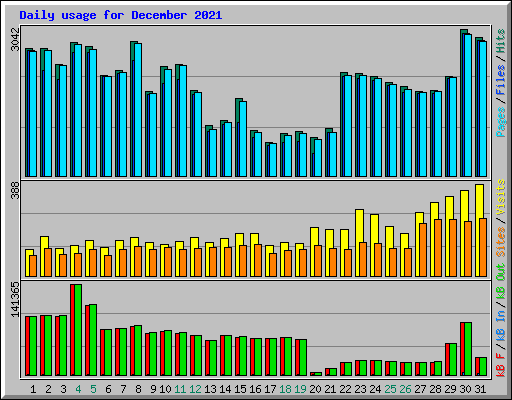Click day label 28 on the x-axis
The height and width of the screenshot is (400, 512).
pyautogui.click(x=435, y=389)
